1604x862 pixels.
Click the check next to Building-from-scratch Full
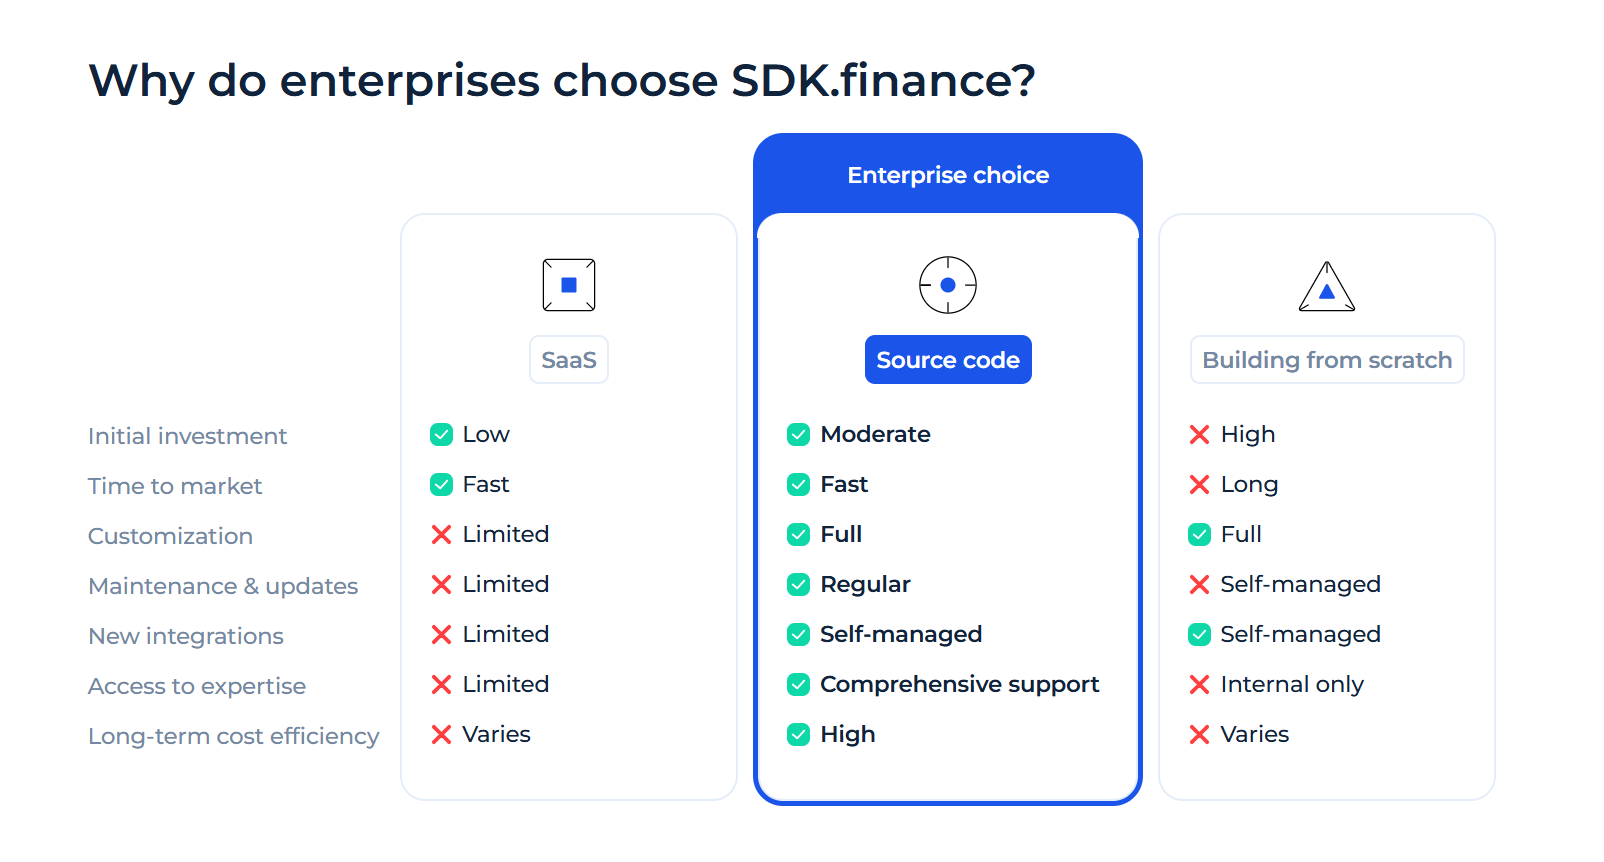click(x=1199, y=535)
